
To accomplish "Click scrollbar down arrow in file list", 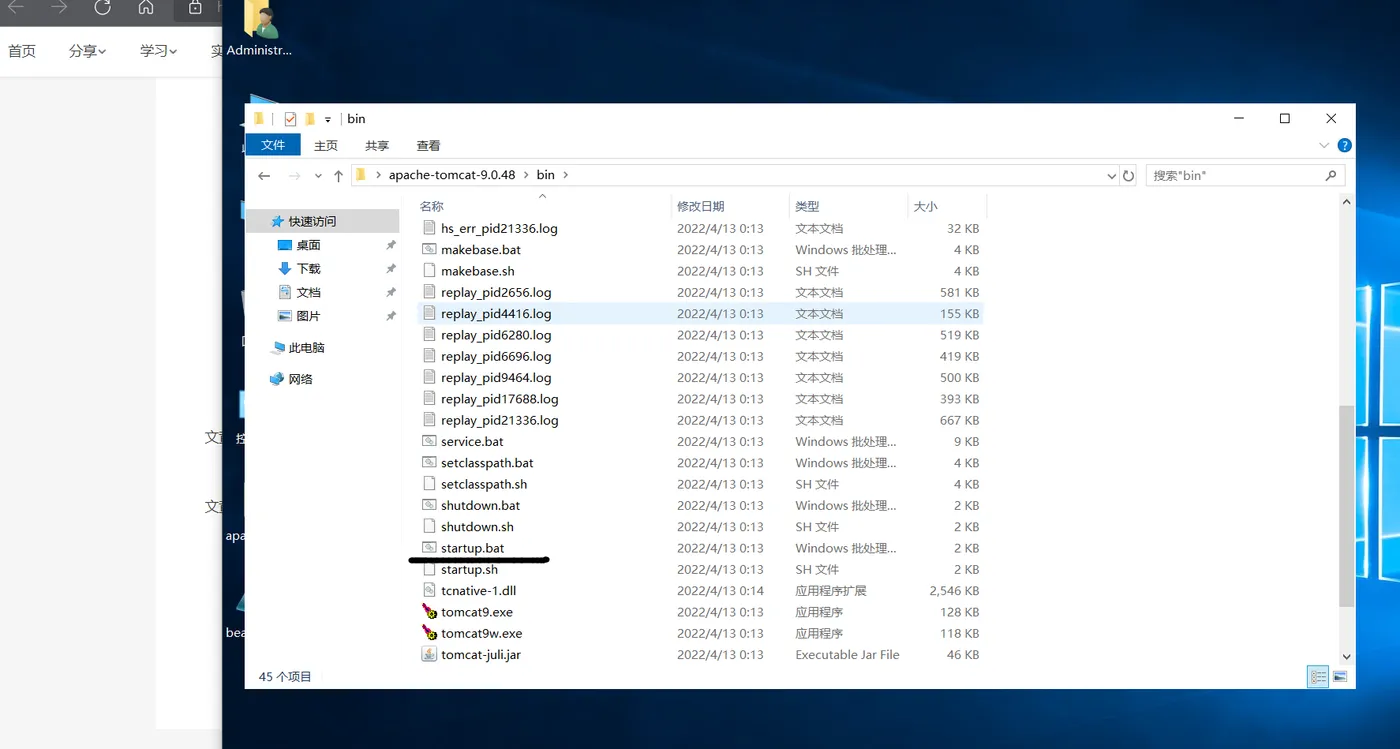I will (1346, 656).
